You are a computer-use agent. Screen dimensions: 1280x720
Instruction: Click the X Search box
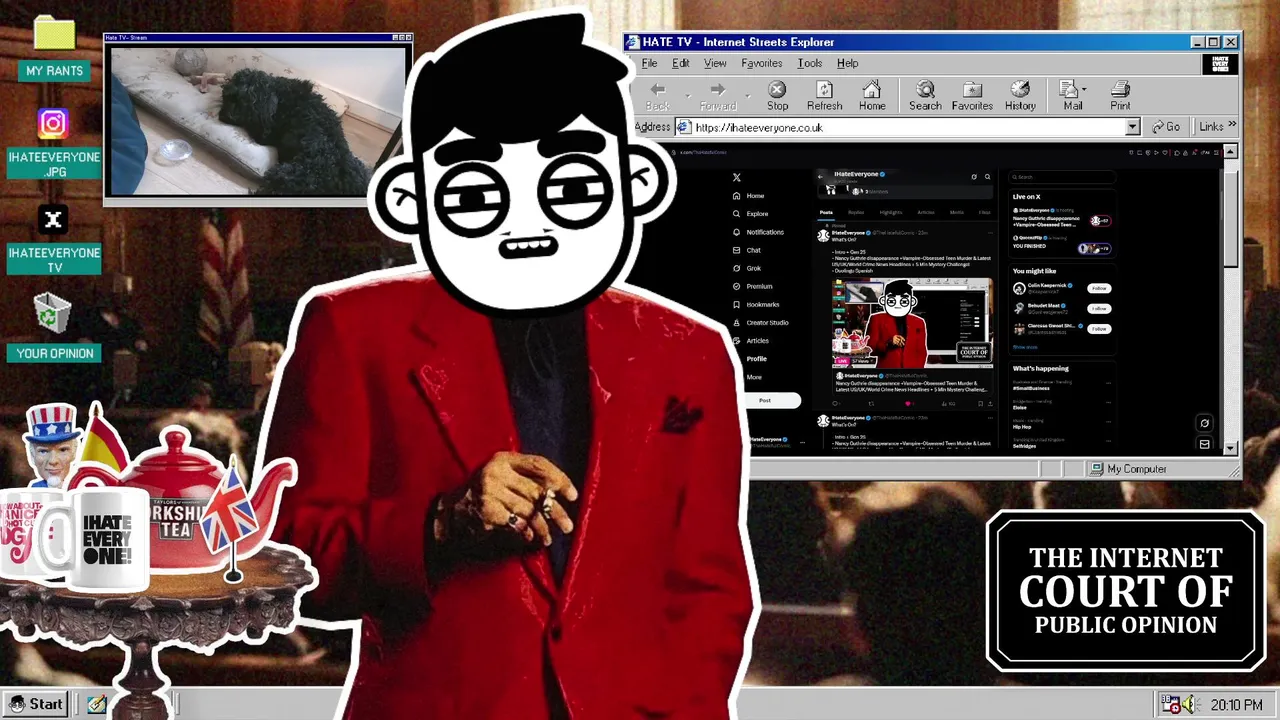click(x=1060, y=177)
